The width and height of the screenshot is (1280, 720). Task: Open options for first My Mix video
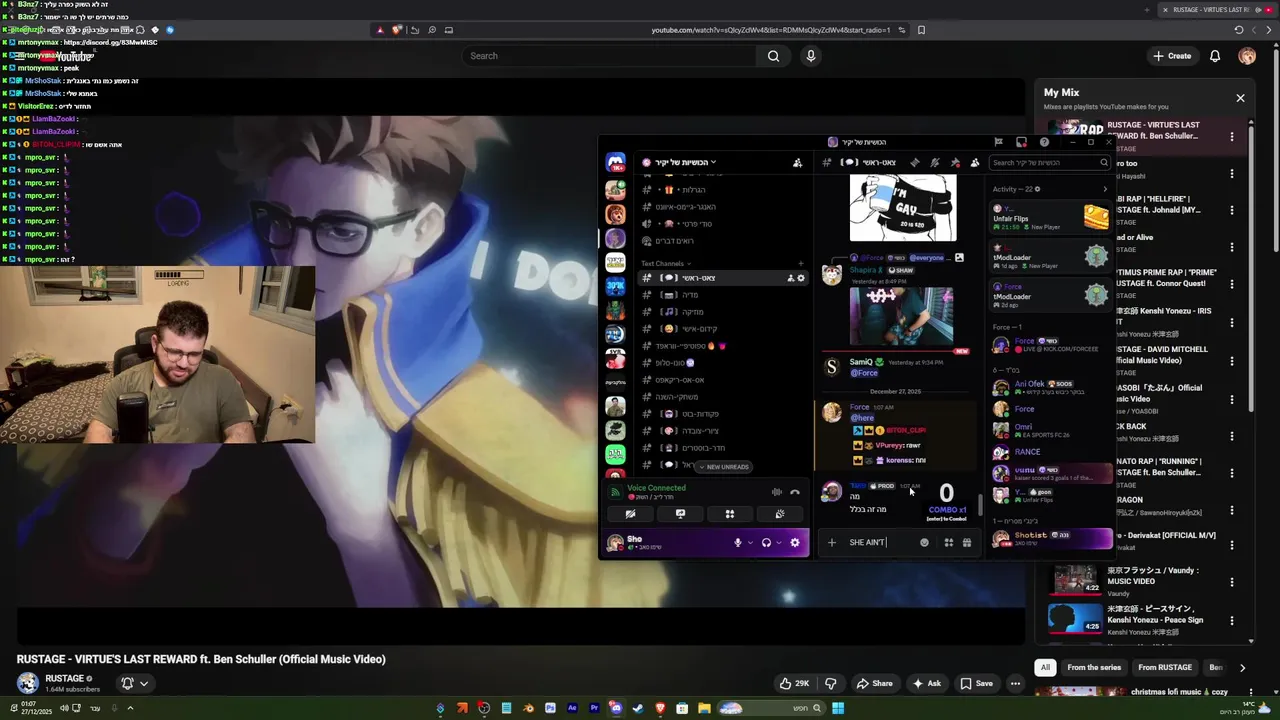[x=1232, y=136]
